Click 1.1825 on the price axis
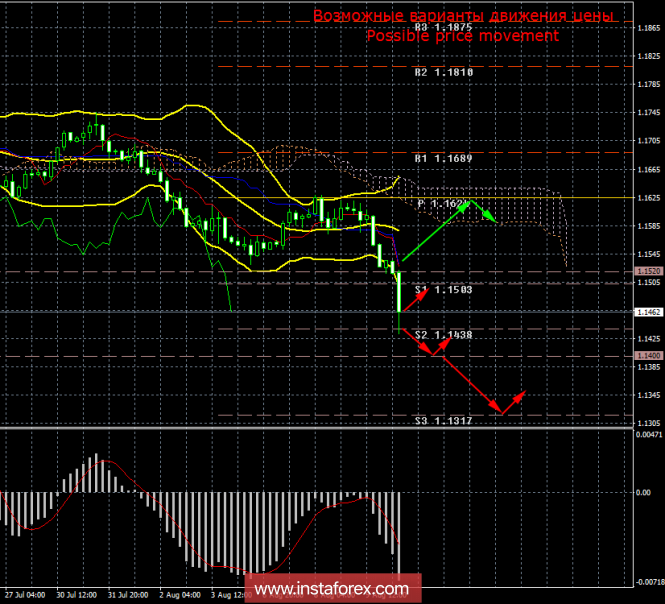The height and width of the screenshot is (604, 665). click(x=649, y=56)
